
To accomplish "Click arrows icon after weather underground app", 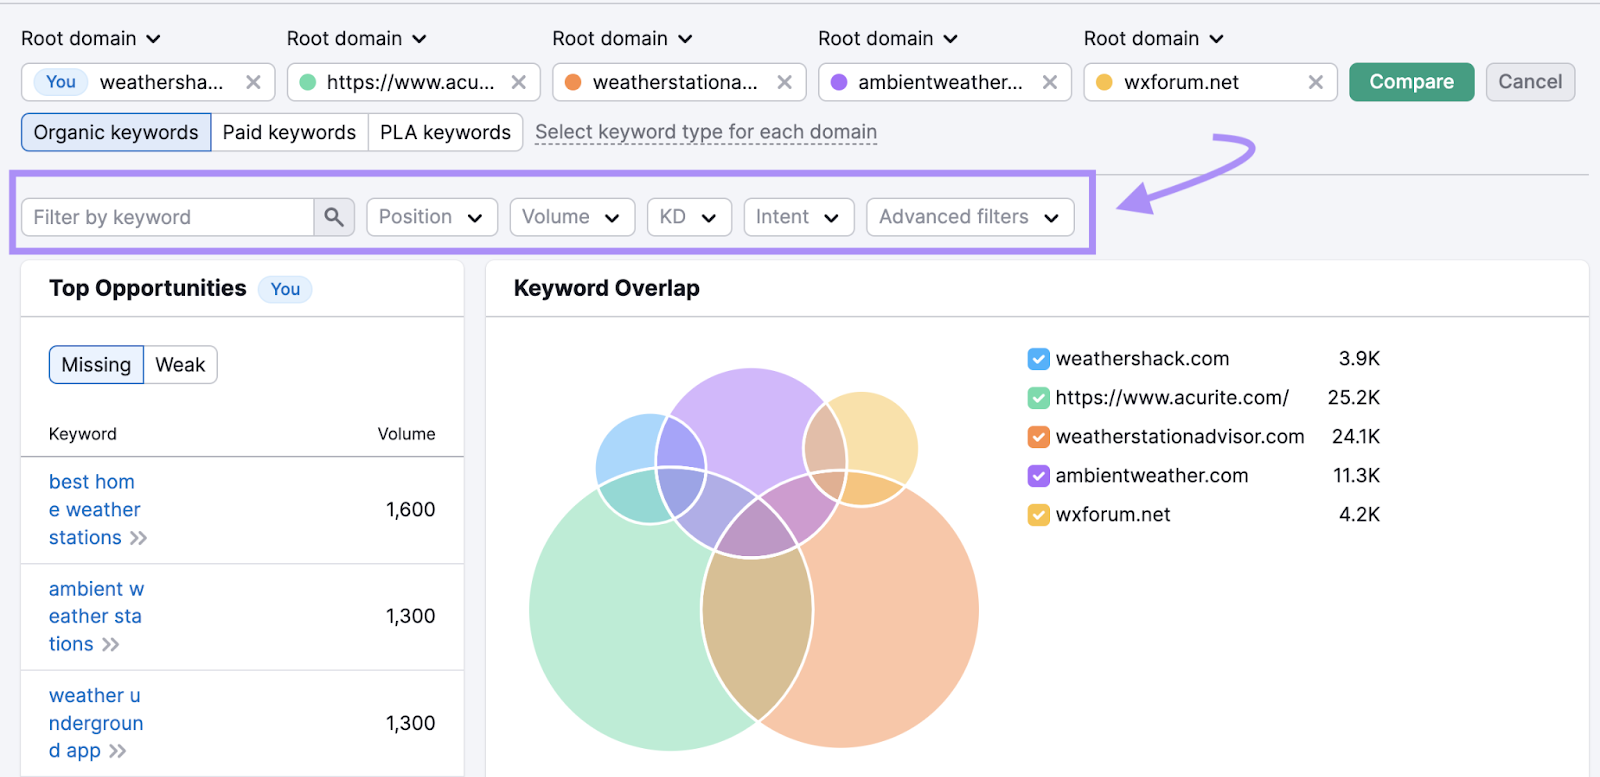I will pyautogui.click(x=118, y=751).
